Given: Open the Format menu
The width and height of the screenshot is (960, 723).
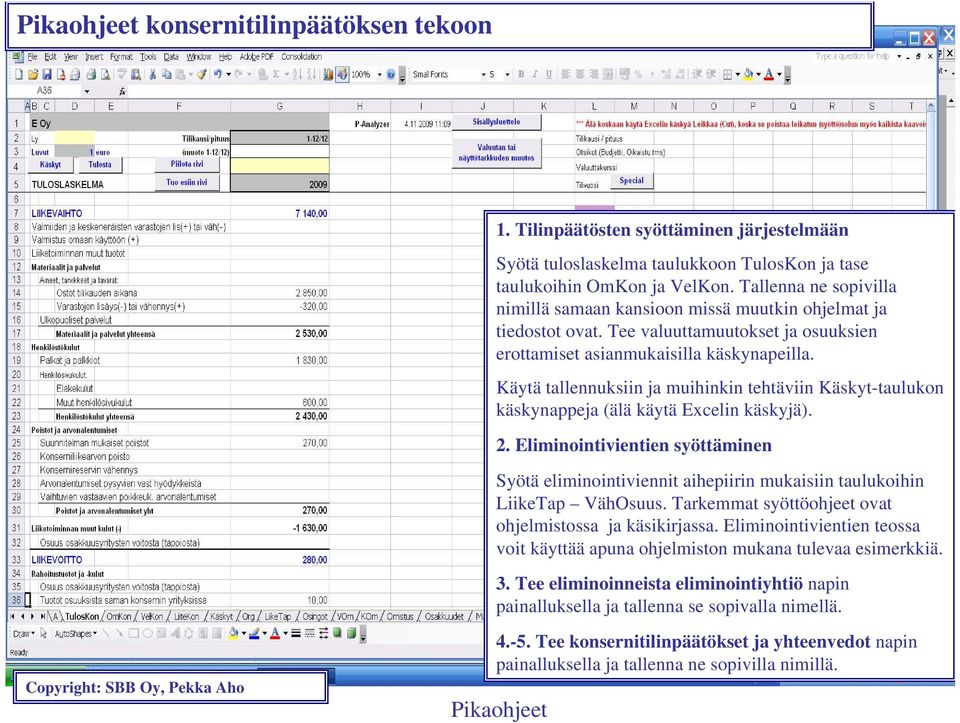Looking at the screenshot, I should (x=121, y=56).
